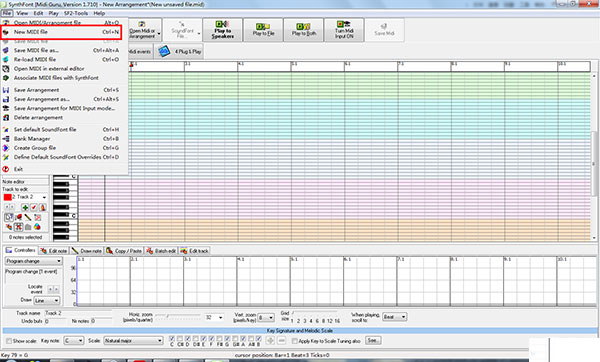Expand the arrow next to Open Midi or Arrangement
600x362 pixels.
[x=159, y=33]
